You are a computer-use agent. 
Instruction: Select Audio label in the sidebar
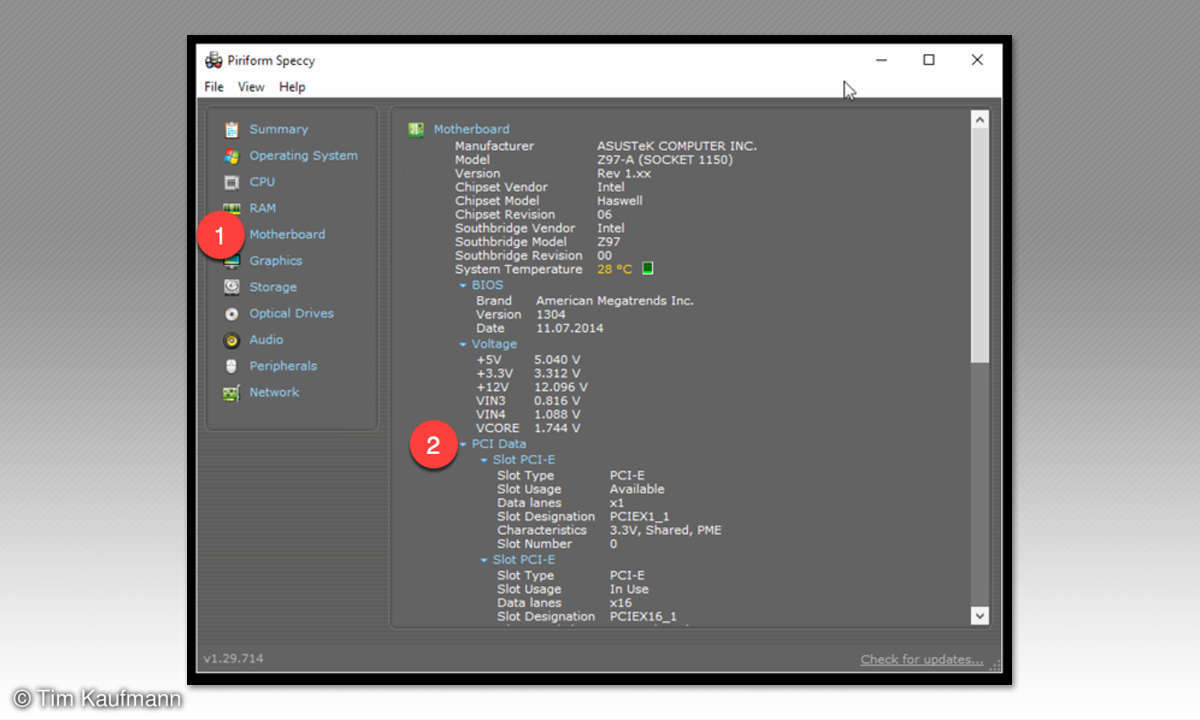point(267,340)
